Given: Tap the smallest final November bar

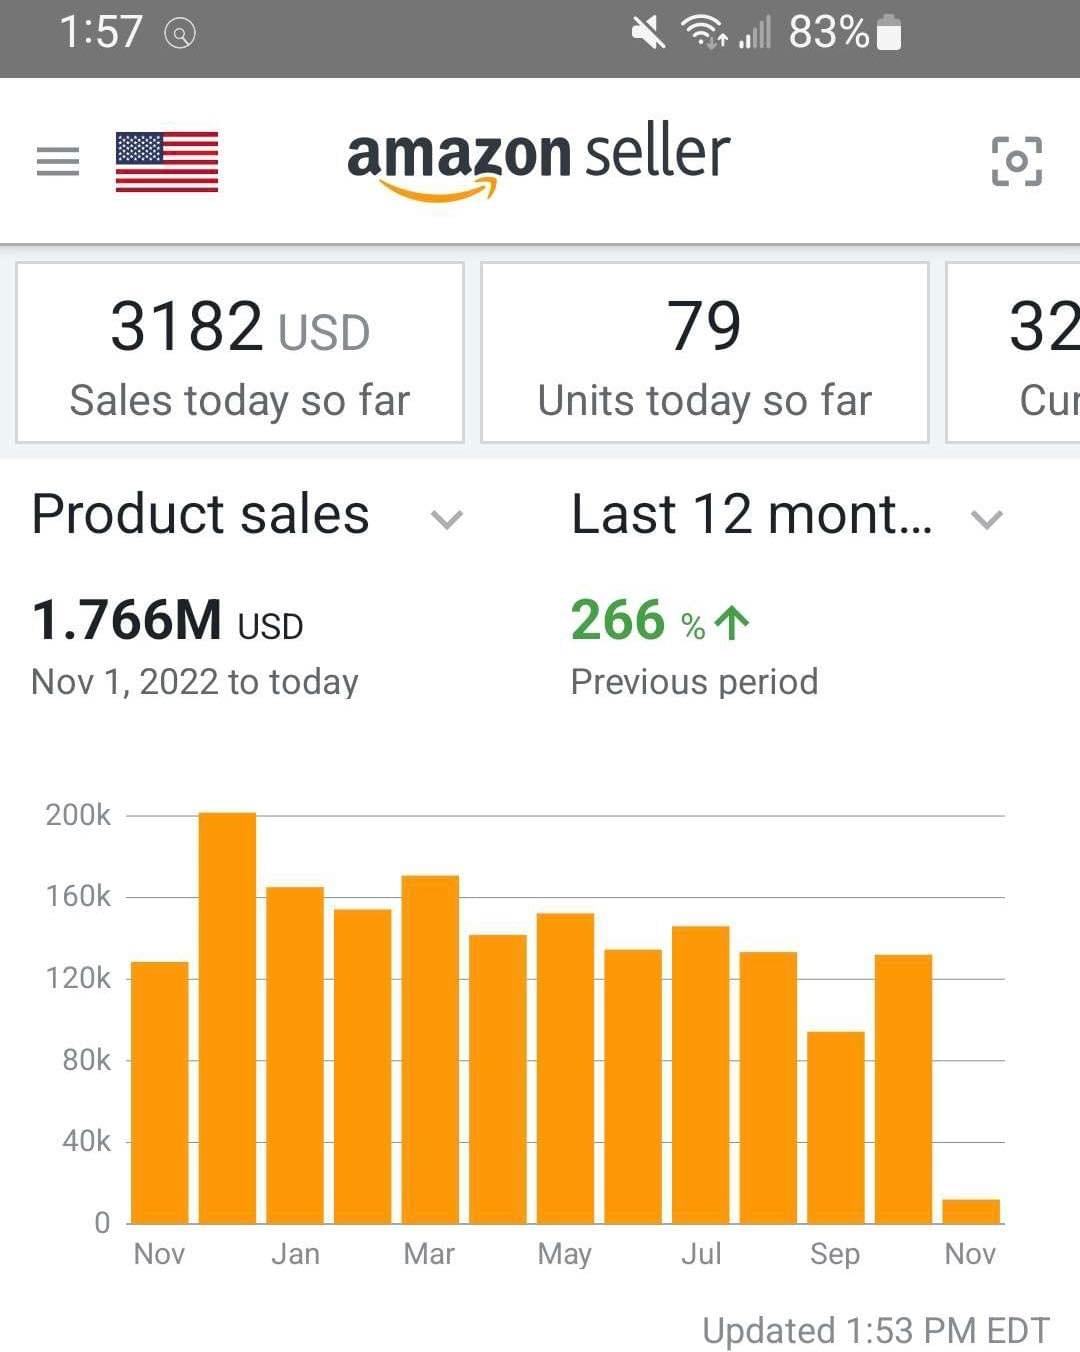Looking at the screenshot, I should coord(971,1211).
